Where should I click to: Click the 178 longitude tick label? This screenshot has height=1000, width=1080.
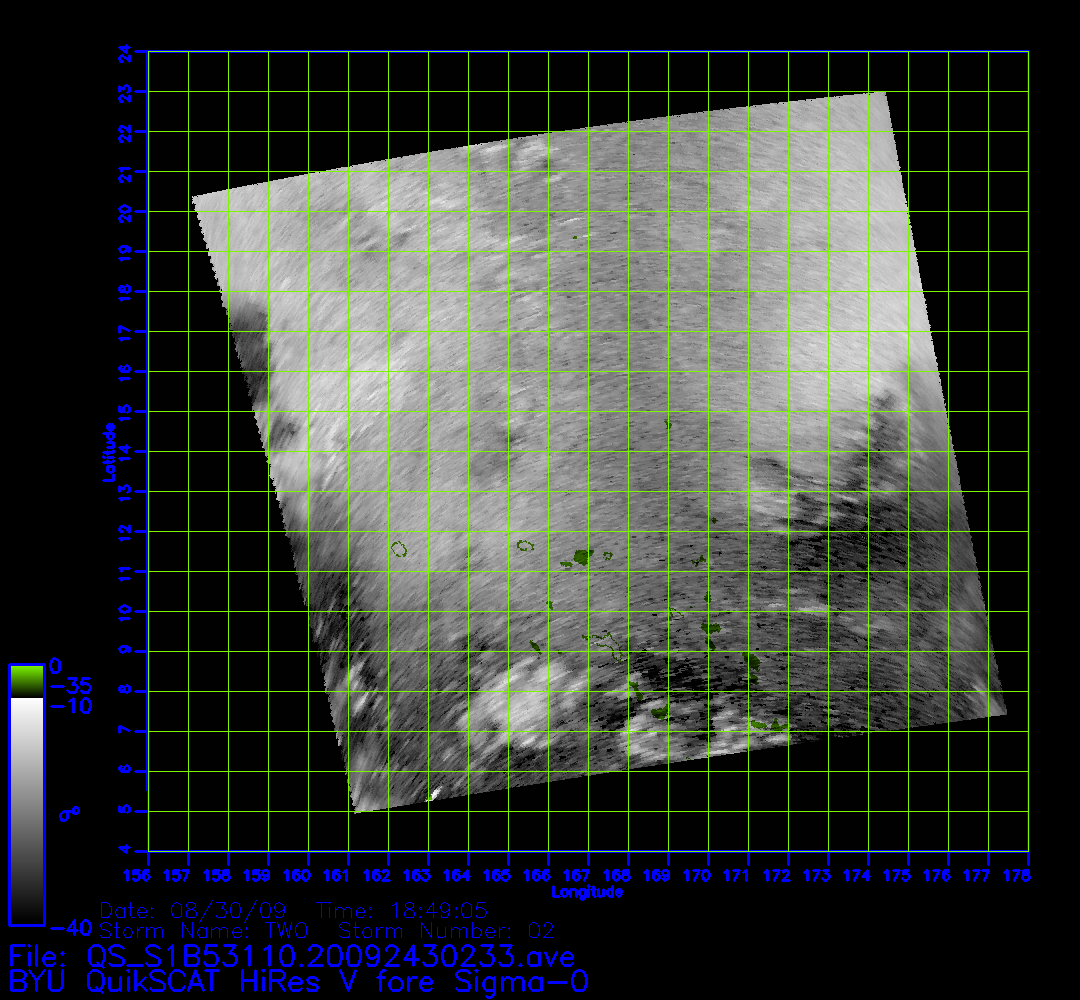click(1028, 877)
